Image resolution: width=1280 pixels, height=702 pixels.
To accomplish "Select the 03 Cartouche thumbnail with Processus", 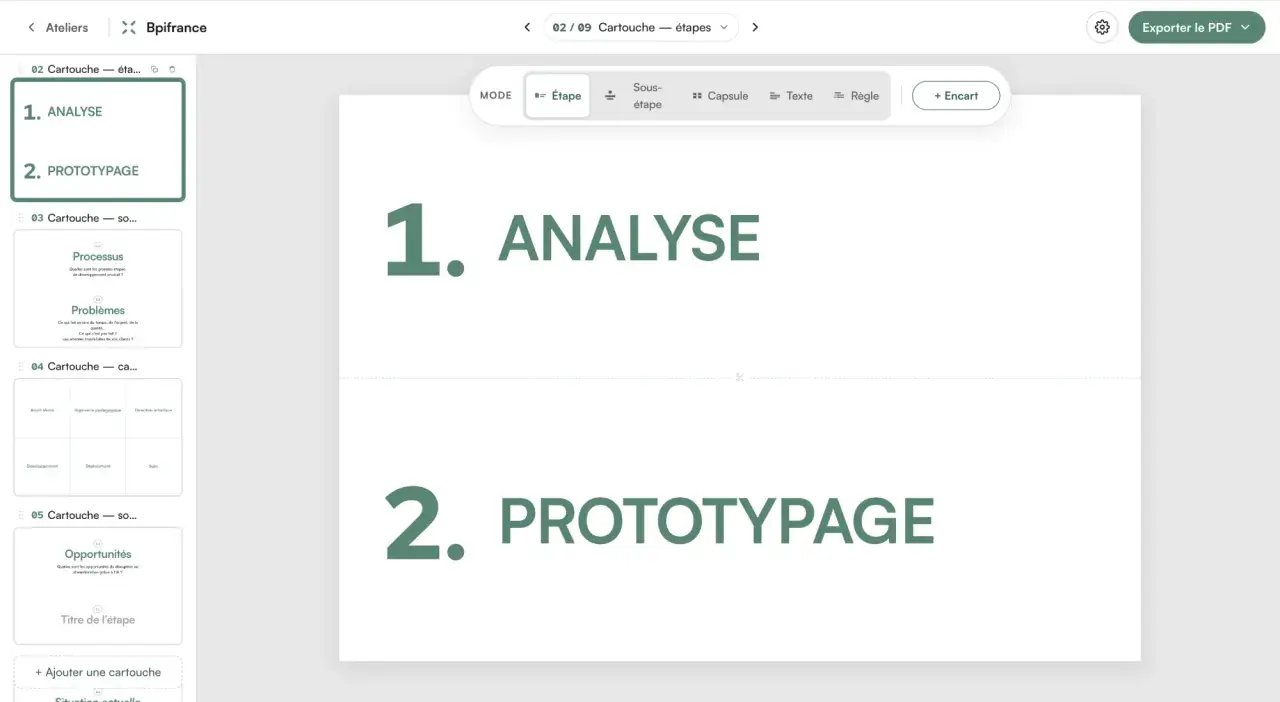I will coord(98,288).
